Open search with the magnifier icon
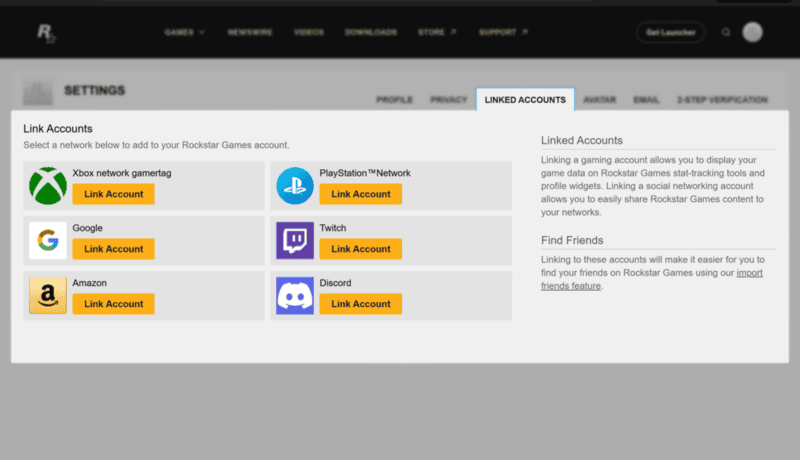Viewport: 800px width, 460px height. pos(726,32)
